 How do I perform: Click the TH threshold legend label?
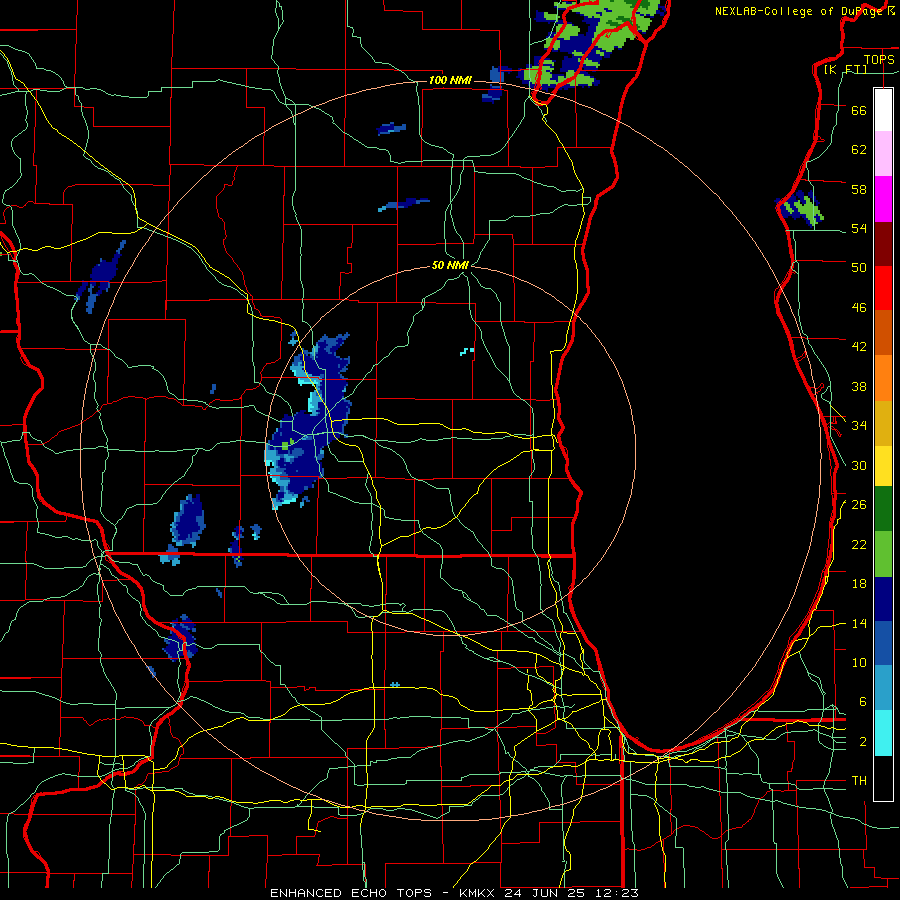(859, 781)
